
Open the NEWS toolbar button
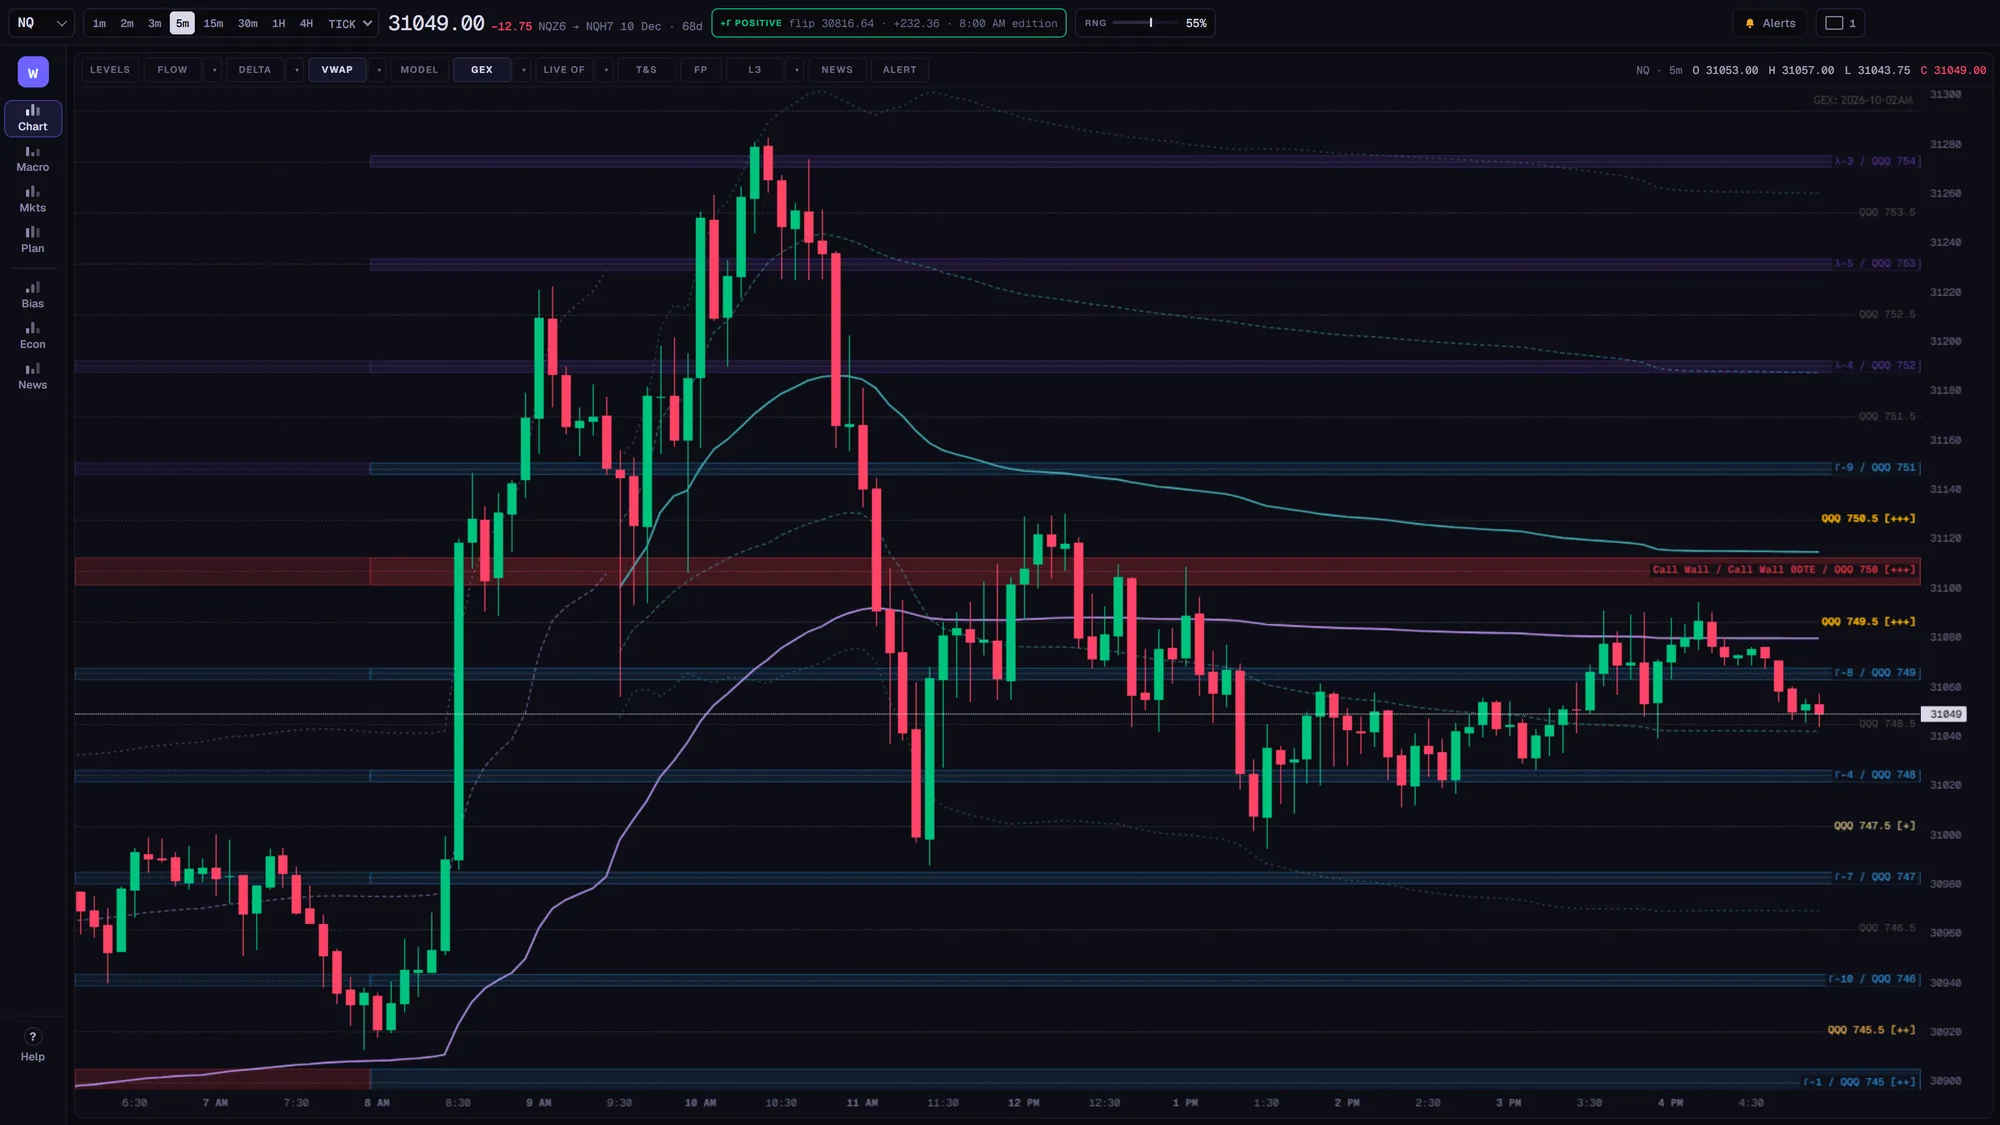837,70
